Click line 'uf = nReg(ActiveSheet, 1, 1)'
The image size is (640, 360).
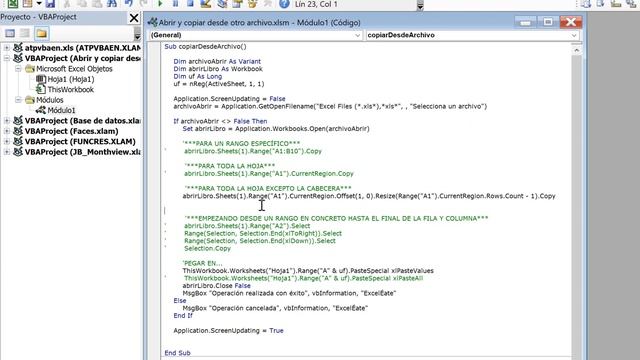[219, 84]
